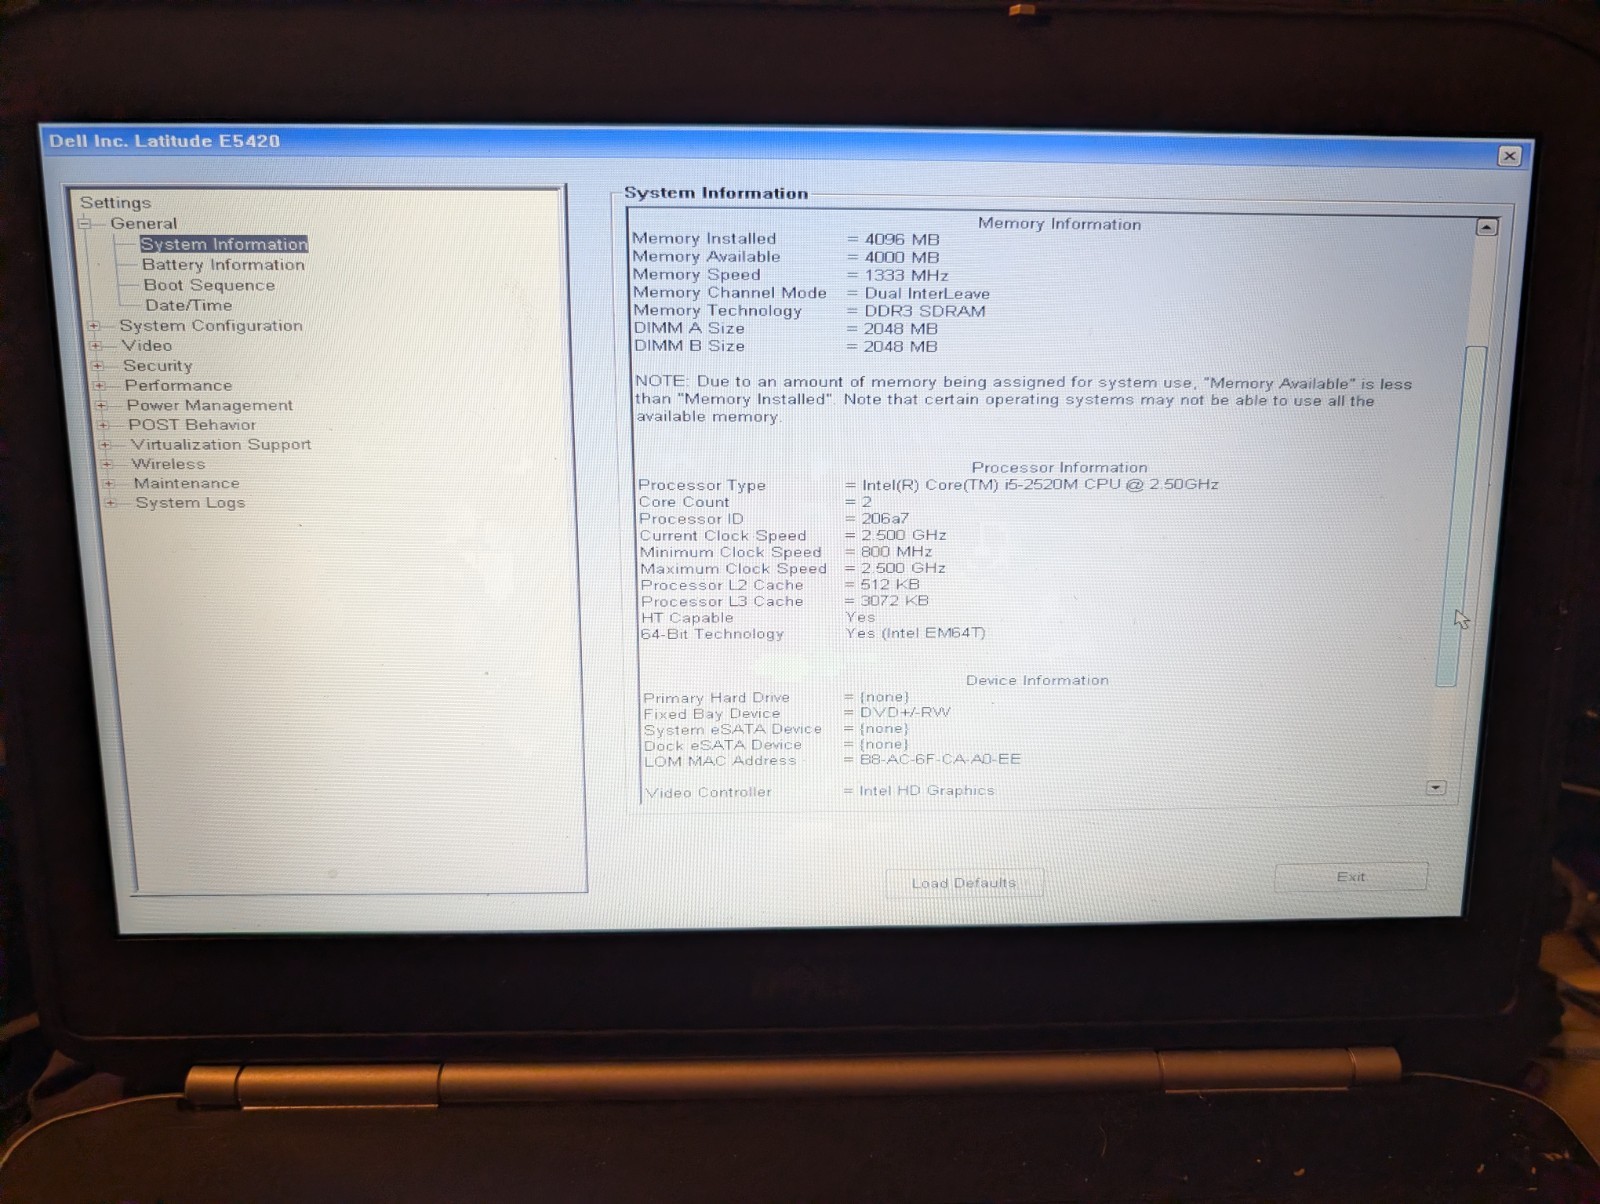This screenshot has height=1204, width=1600.
Task: Expand the Security settings node
Action: [x=98, y=366]
